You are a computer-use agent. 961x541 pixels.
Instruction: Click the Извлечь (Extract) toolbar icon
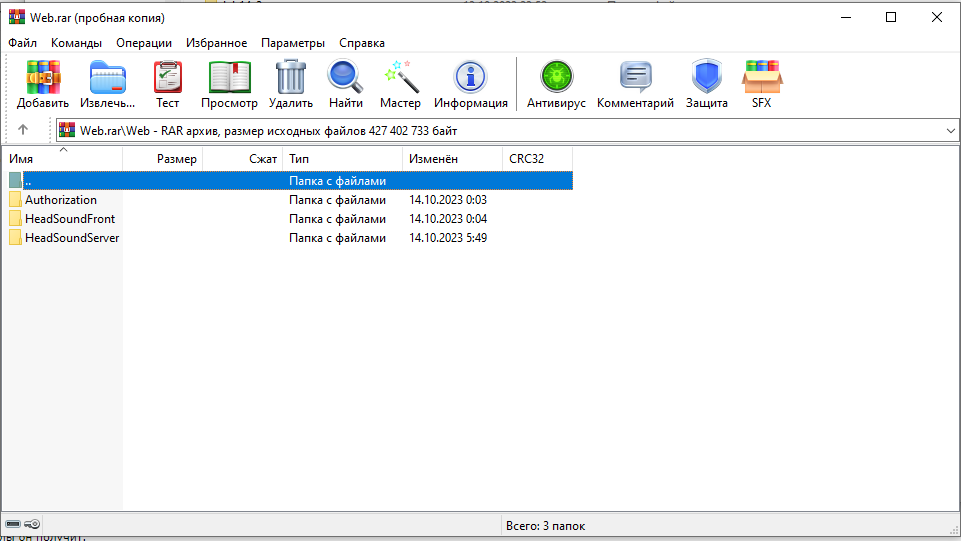(x=107, y=84)
